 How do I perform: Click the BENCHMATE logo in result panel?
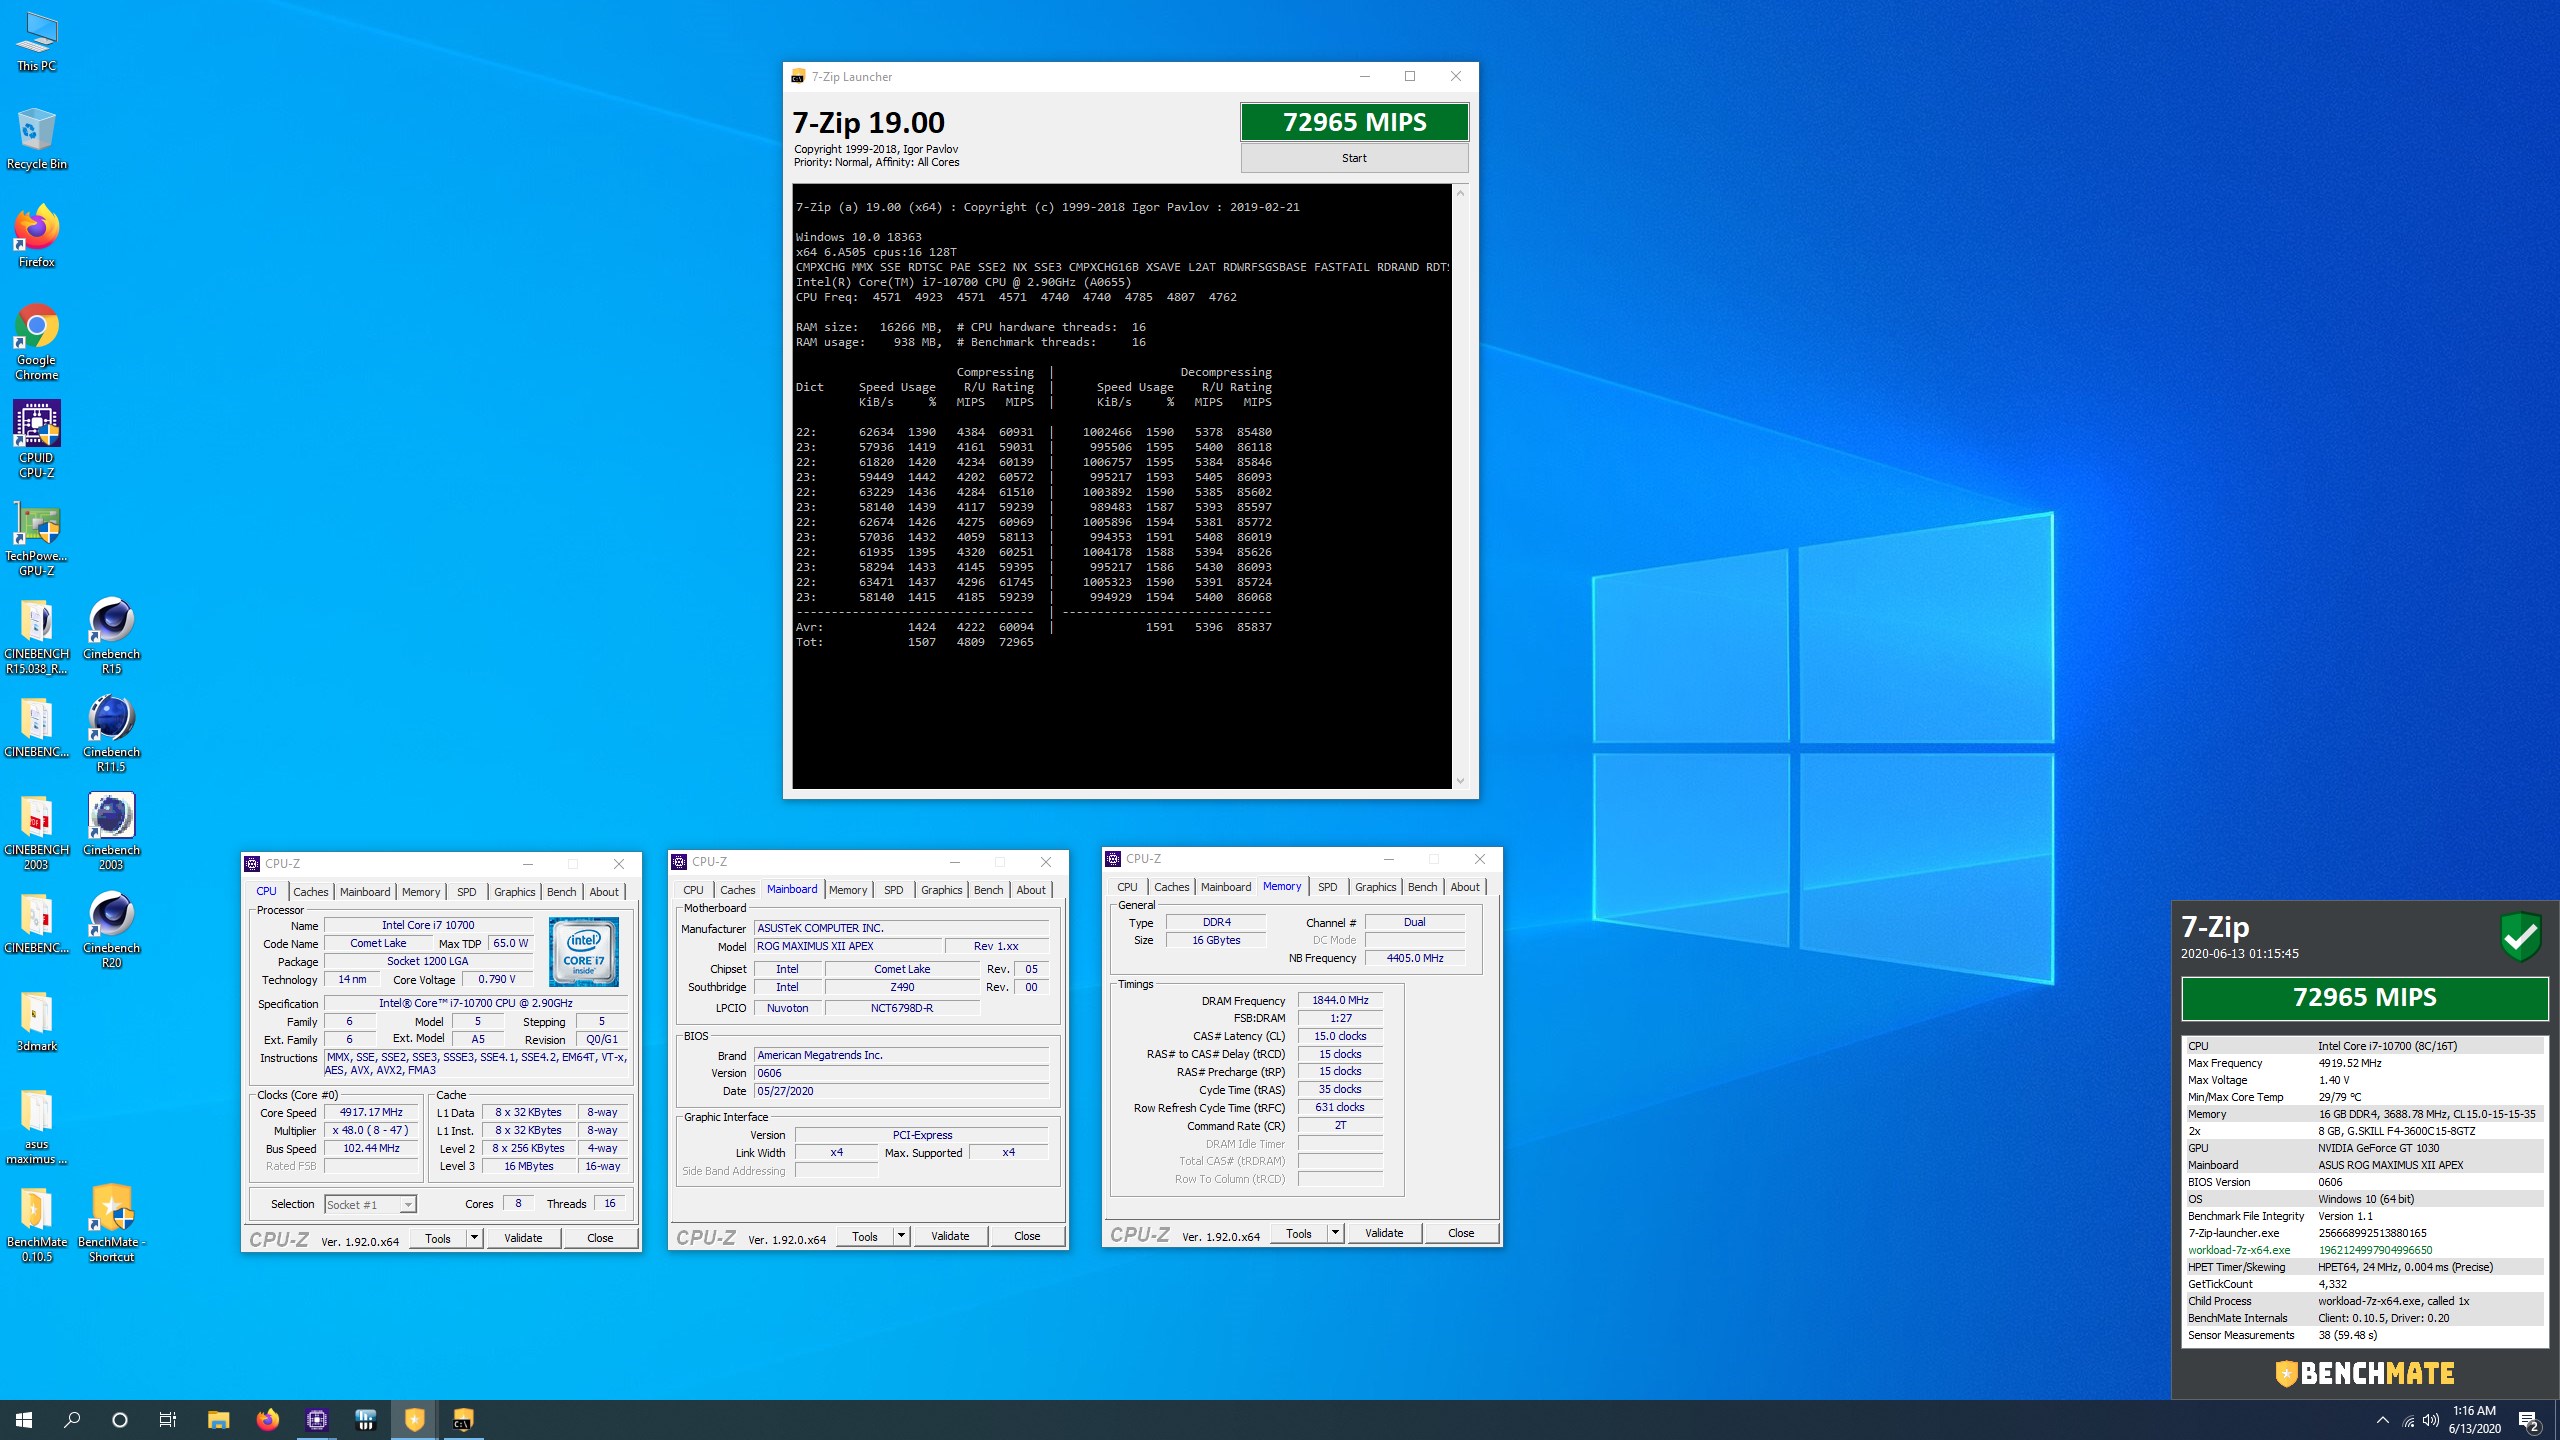2365,1374
